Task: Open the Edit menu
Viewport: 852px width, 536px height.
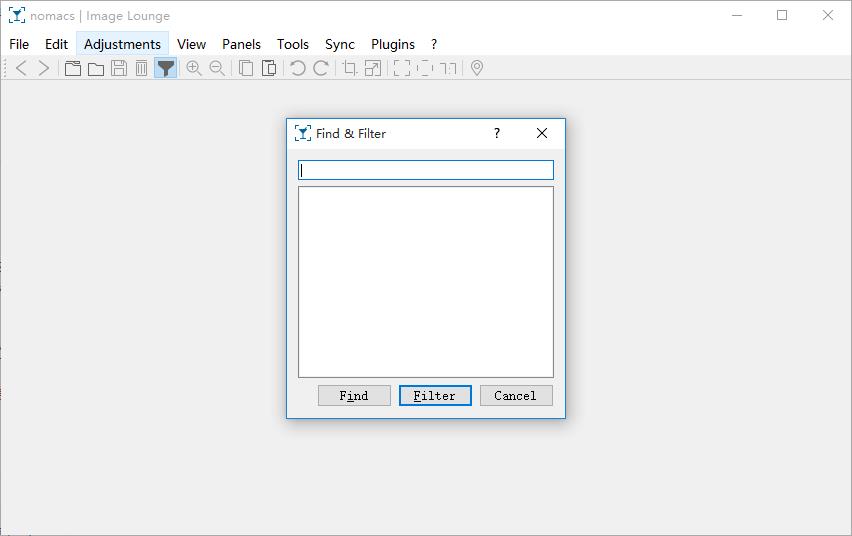Action: tap(57, 44)
